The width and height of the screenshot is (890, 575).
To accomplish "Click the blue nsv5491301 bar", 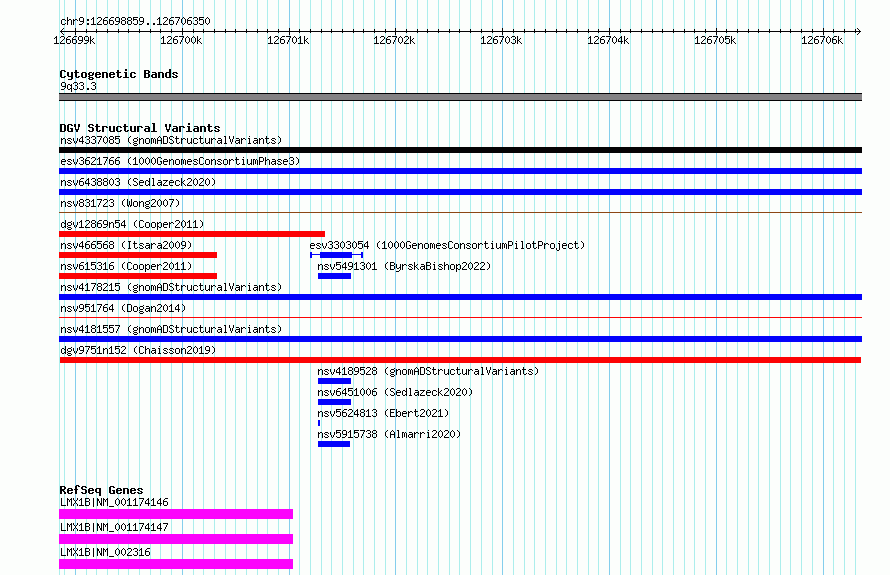I will [x=334, y=276].
